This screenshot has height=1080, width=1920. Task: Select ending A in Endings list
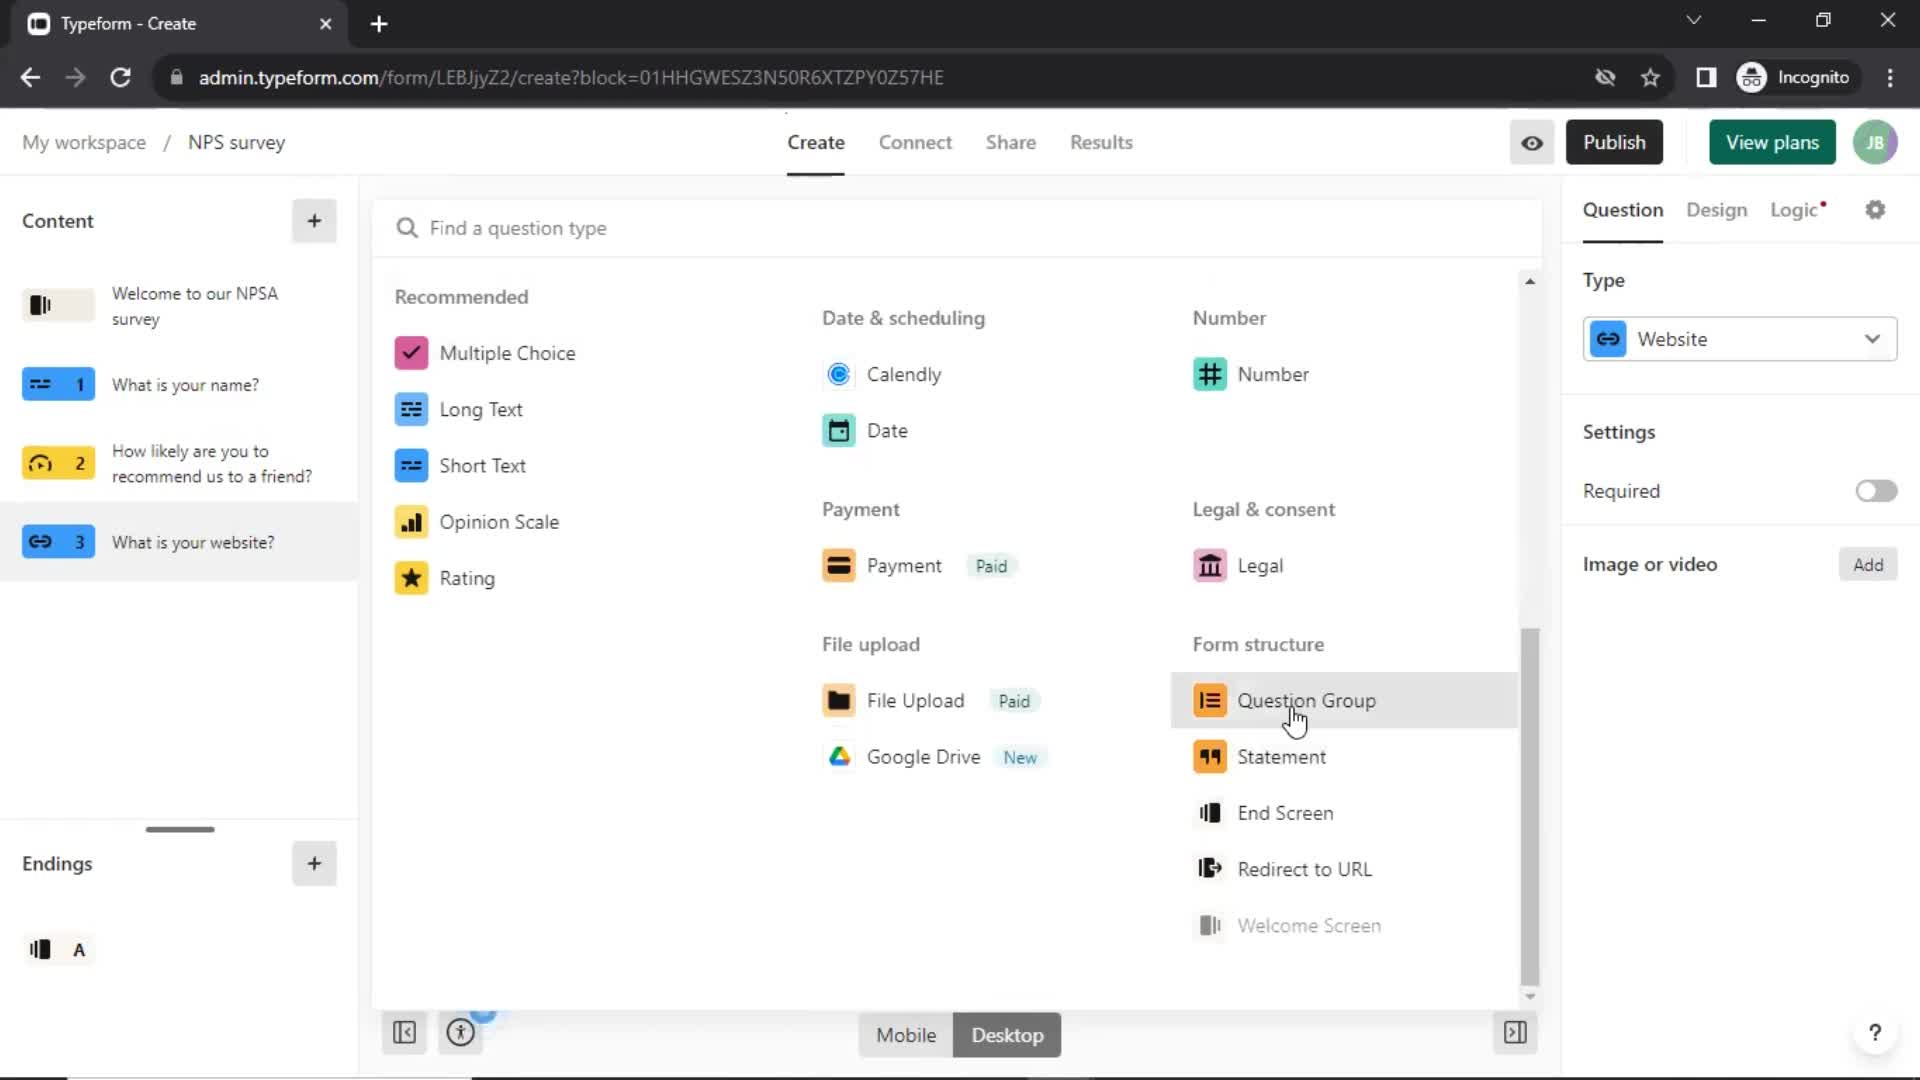(x=58, y=949)
